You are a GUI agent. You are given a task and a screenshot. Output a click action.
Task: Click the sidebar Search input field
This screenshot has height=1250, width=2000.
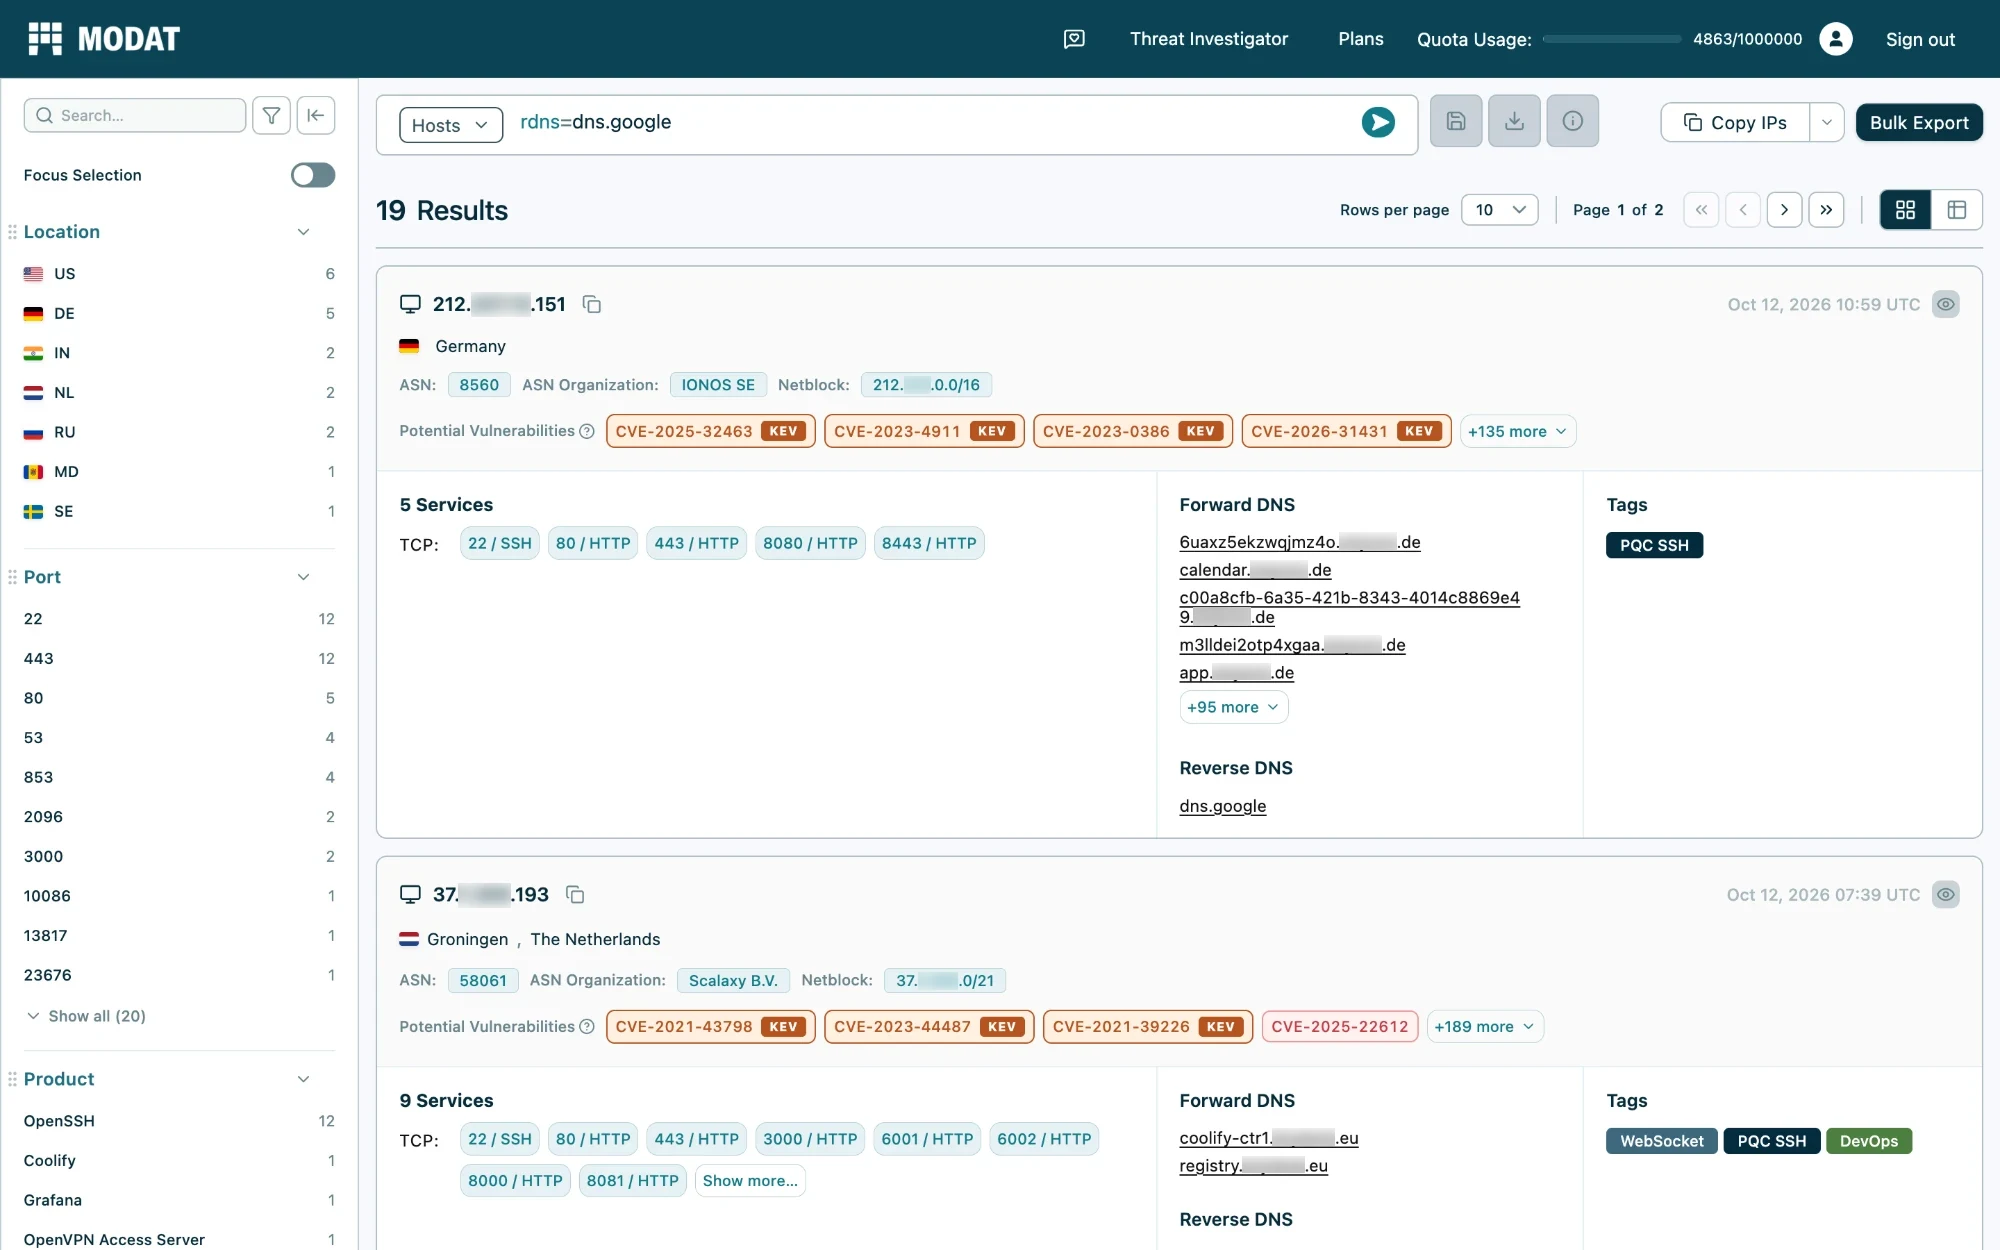click(x=135, y=115)
